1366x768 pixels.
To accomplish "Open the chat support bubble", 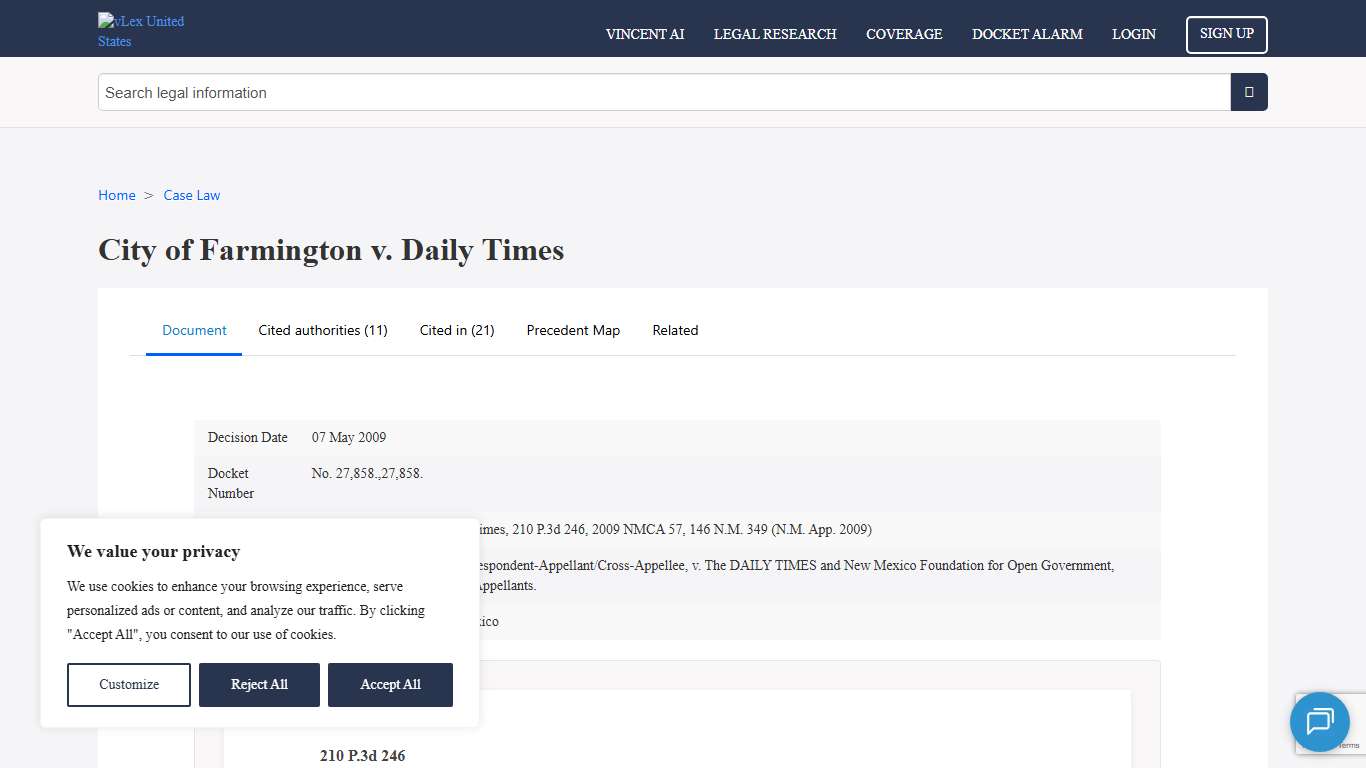I will point(1319,722).
